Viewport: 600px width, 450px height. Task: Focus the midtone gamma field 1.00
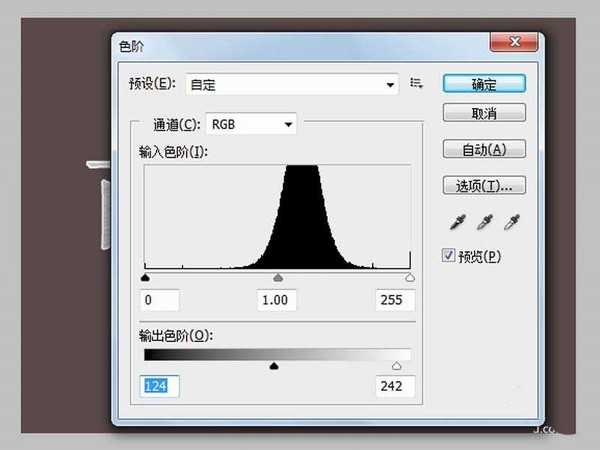pos(278,300)
